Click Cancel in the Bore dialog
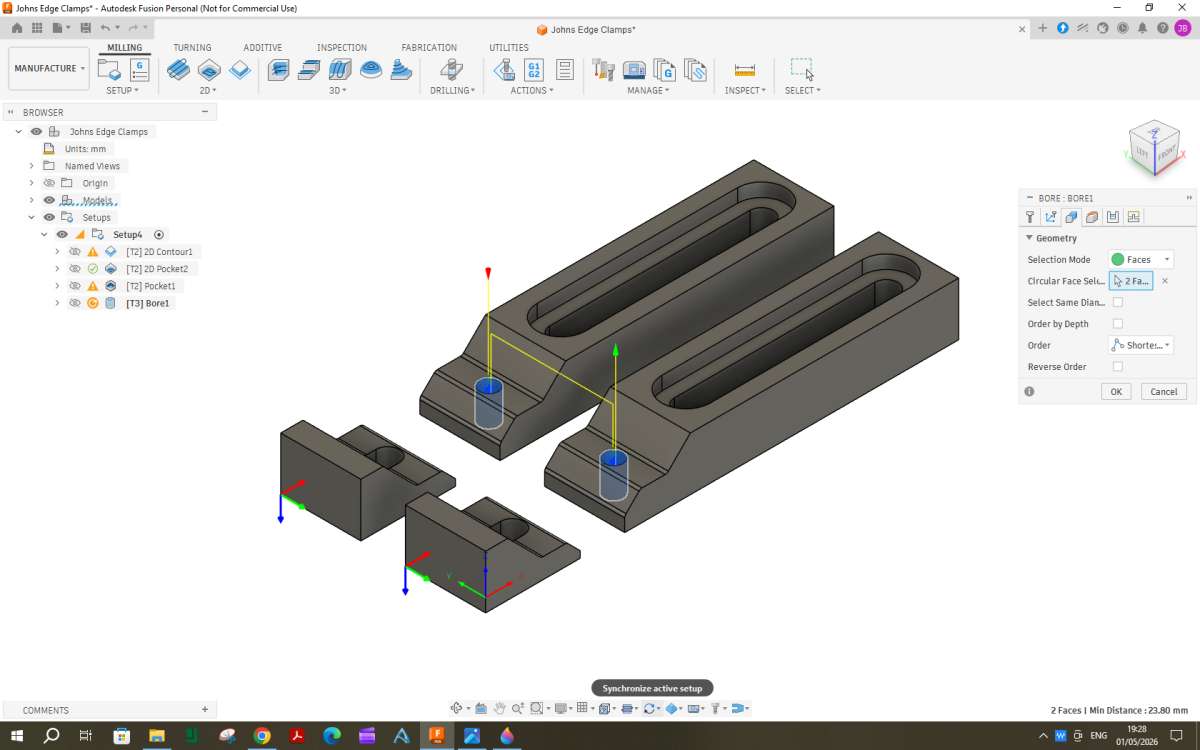This screenshot has width=1200, height=750. click(x=1164, y=392)
